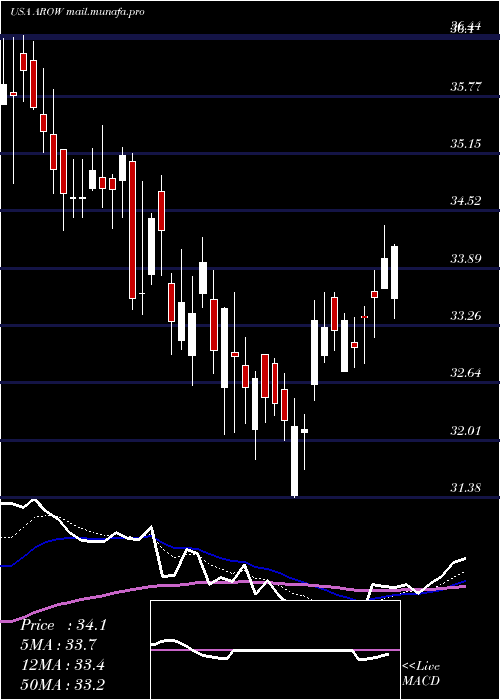Click the '50MA : 33.2' readout
The height and width of the screenshot is (700, 500).
click(x=63, y=685)
